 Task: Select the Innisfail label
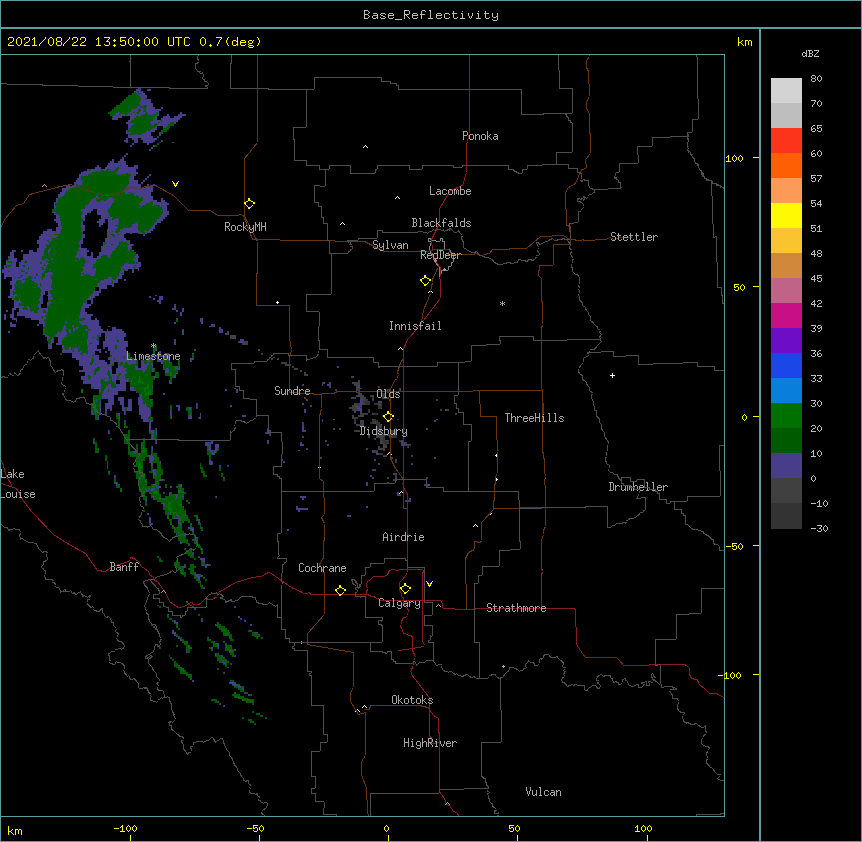pos(415,326)
